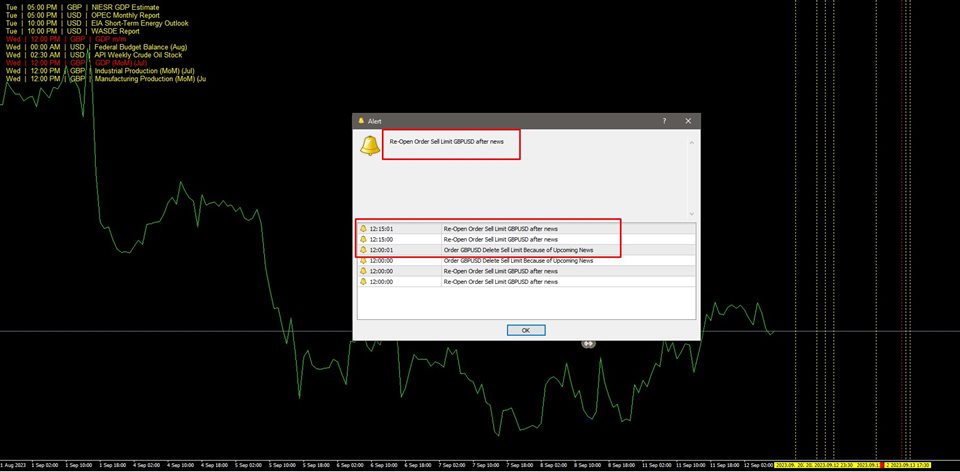The image size is (960, 472).
Task: Click the small bell in Alert title bar
Action: tap(361, 120)
